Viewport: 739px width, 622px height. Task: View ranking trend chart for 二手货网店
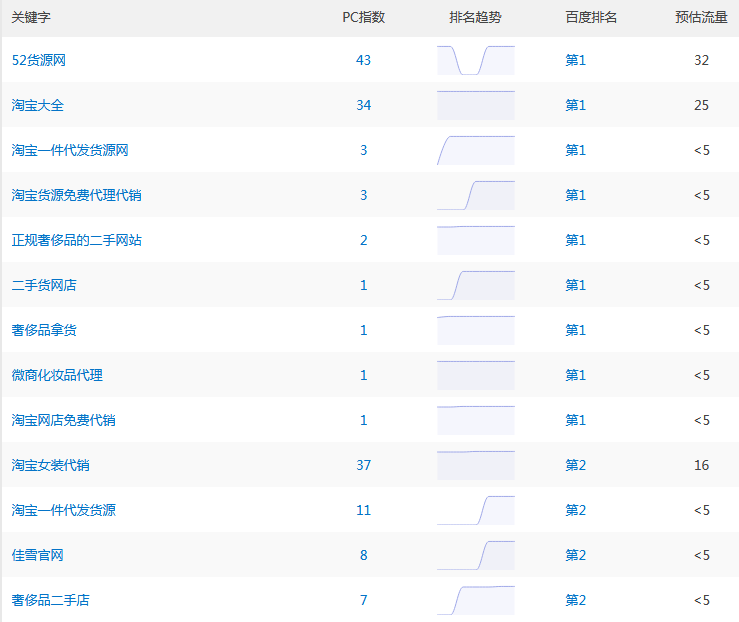point(476,285)
